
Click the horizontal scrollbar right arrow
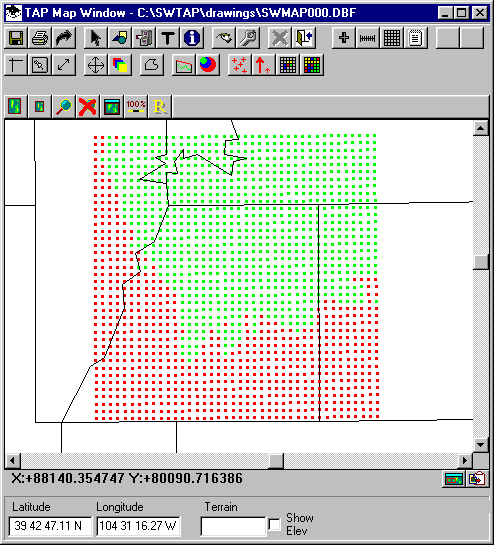tap(465, 461)
